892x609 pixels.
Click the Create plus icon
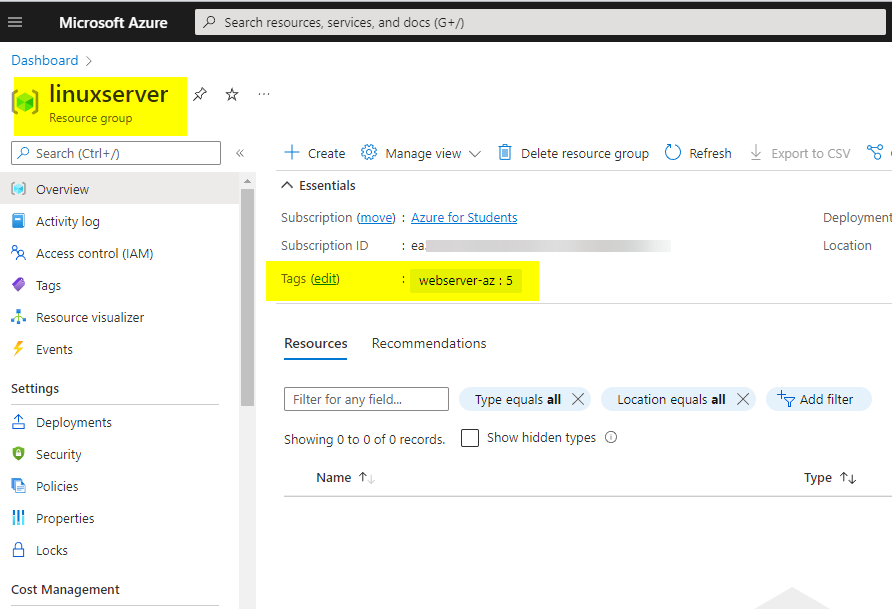click(292, 152)
